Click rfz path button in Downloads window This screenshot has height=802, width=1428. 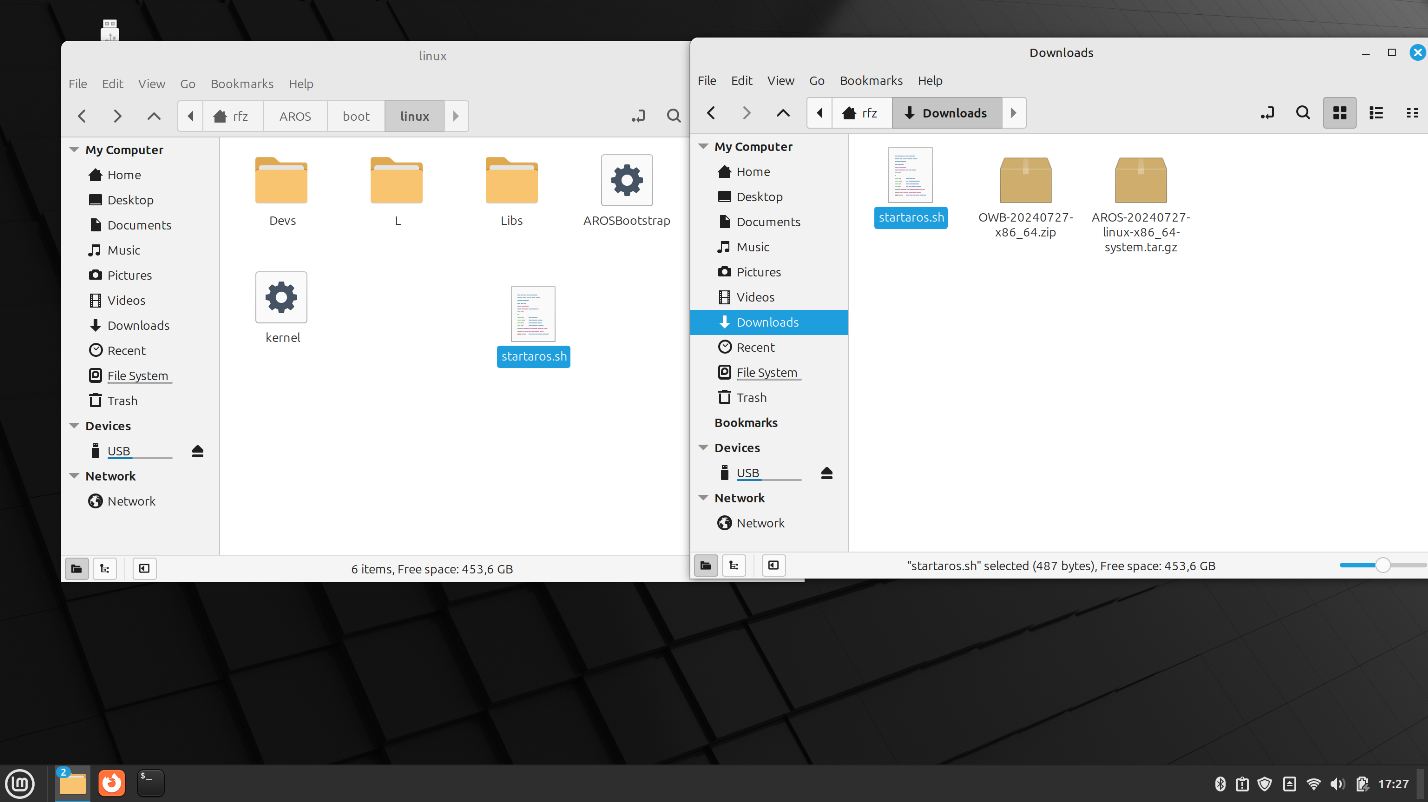pyautogui.click(x=862, y=113)
